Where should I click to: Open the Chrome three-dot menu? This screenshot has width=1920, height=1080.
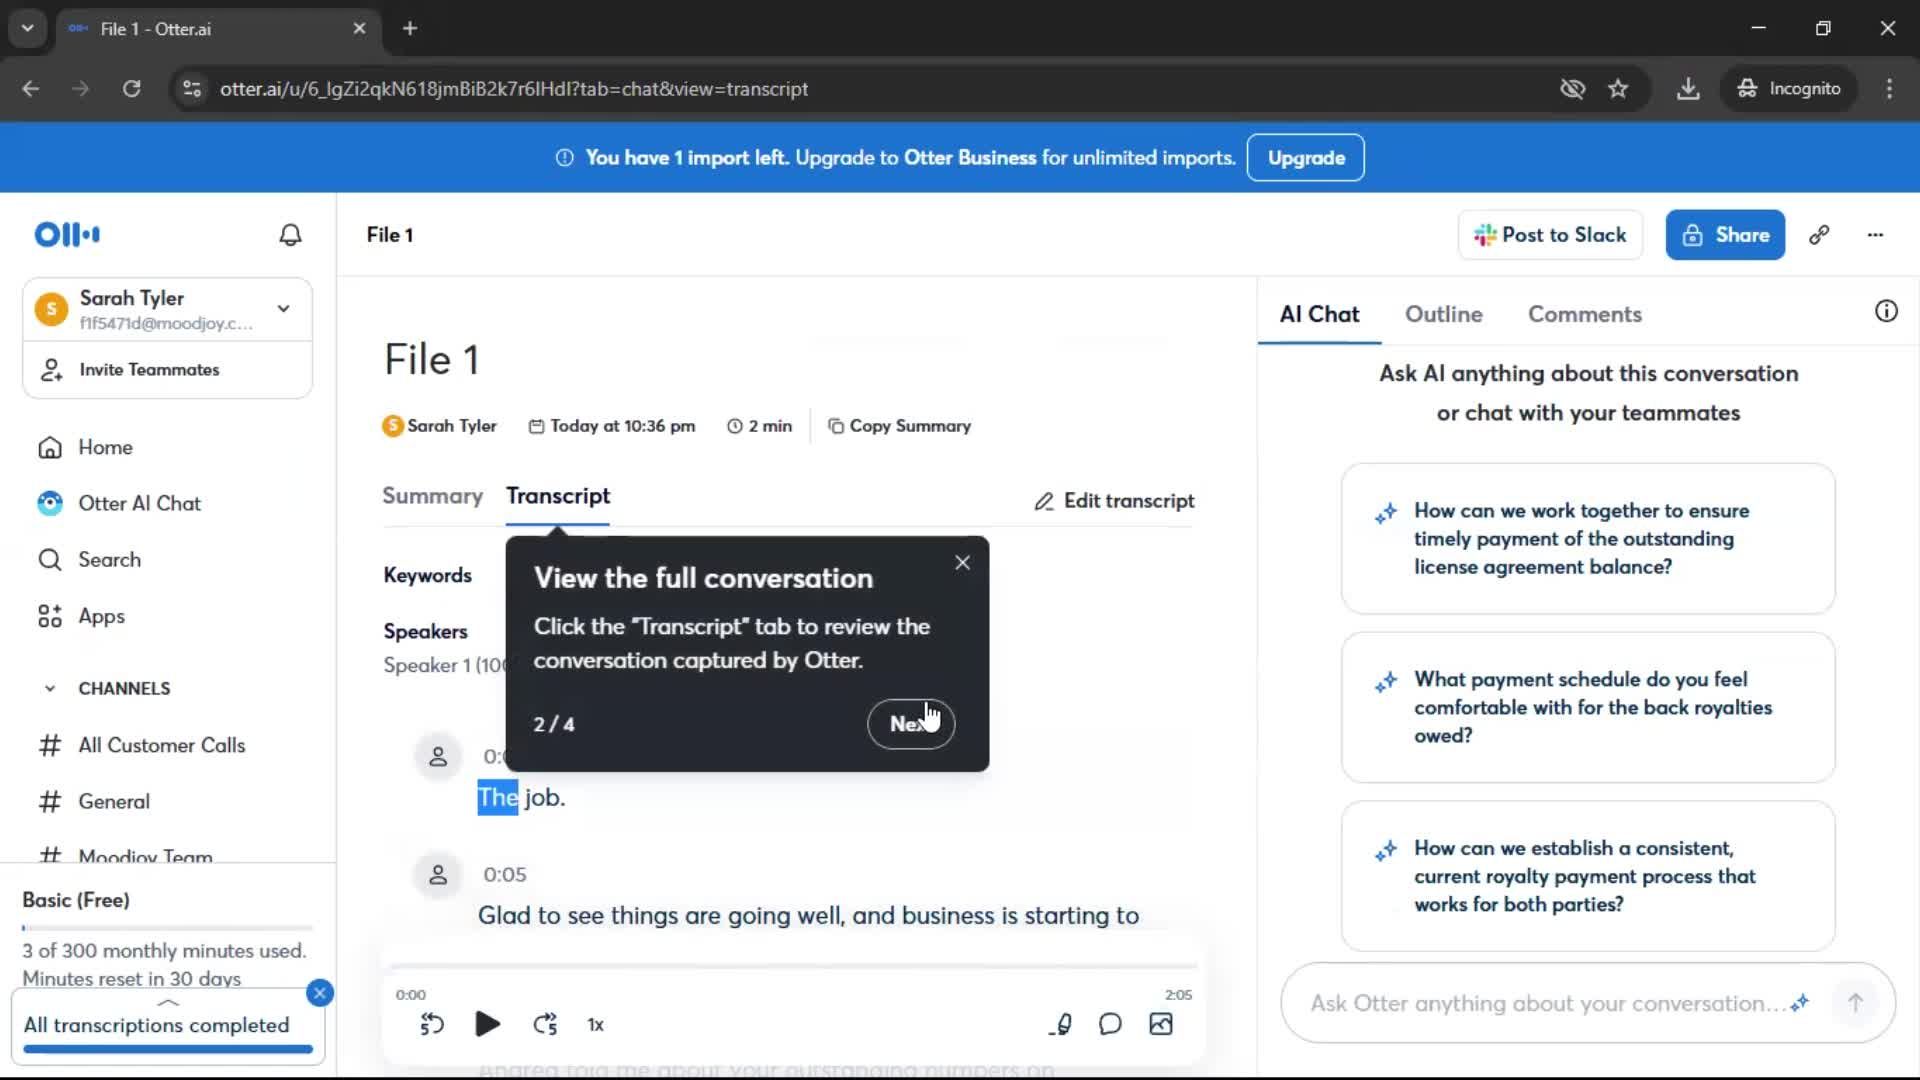1889,89
